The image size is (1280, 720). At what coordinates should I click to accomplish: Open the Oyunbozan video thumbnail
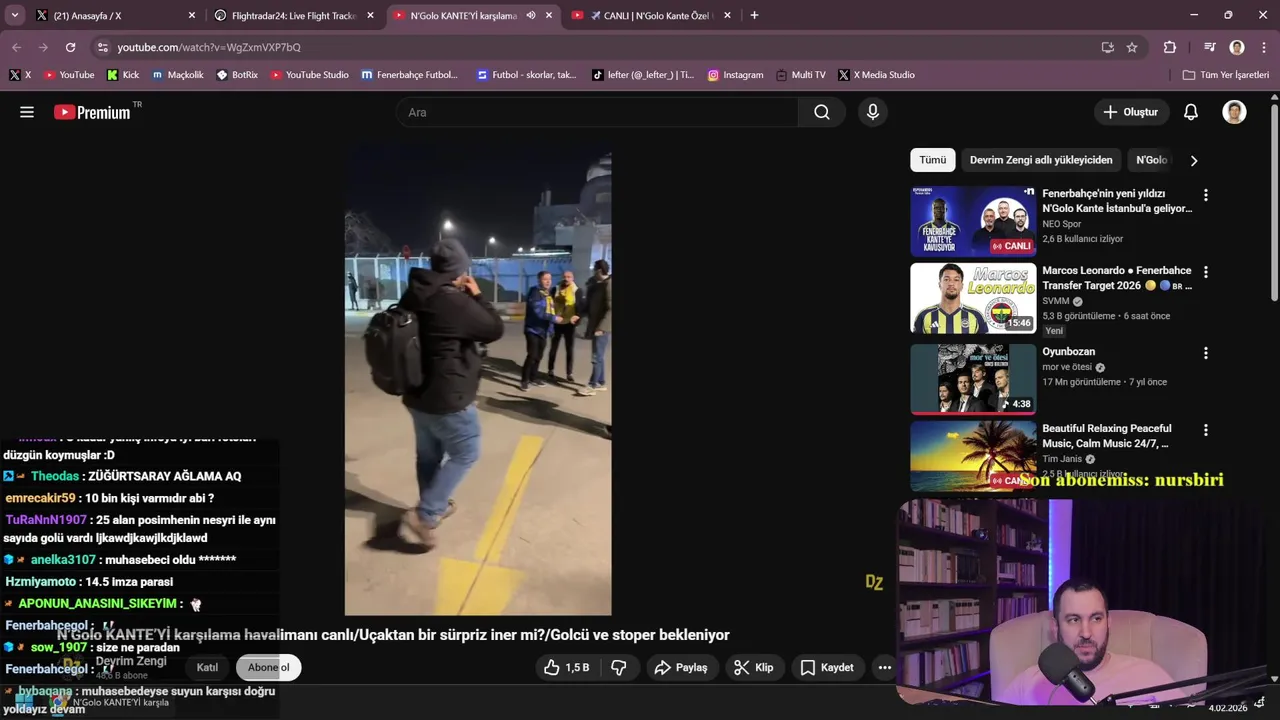tap(973, 378)
